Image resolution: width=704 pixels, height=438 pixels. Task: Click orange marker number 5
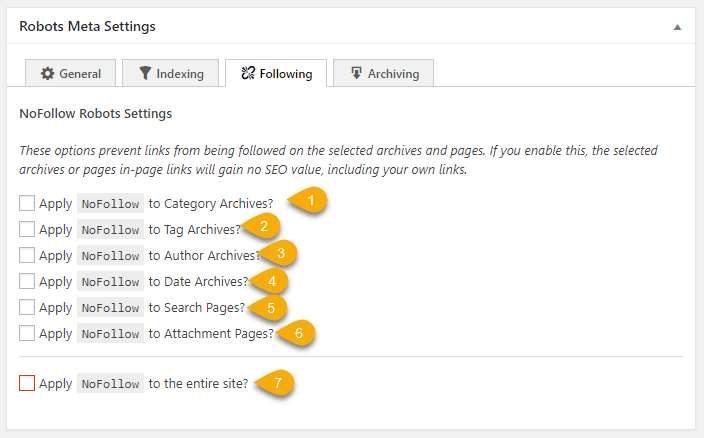270,306
